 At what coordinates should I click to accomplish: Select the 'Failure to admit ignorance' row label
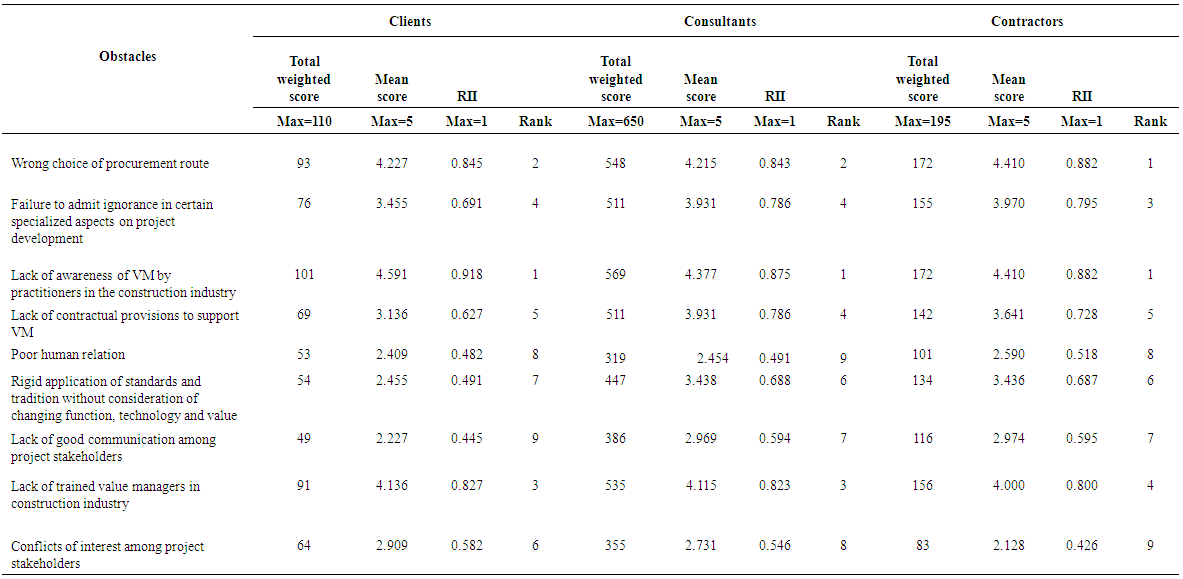pos(111,221)
